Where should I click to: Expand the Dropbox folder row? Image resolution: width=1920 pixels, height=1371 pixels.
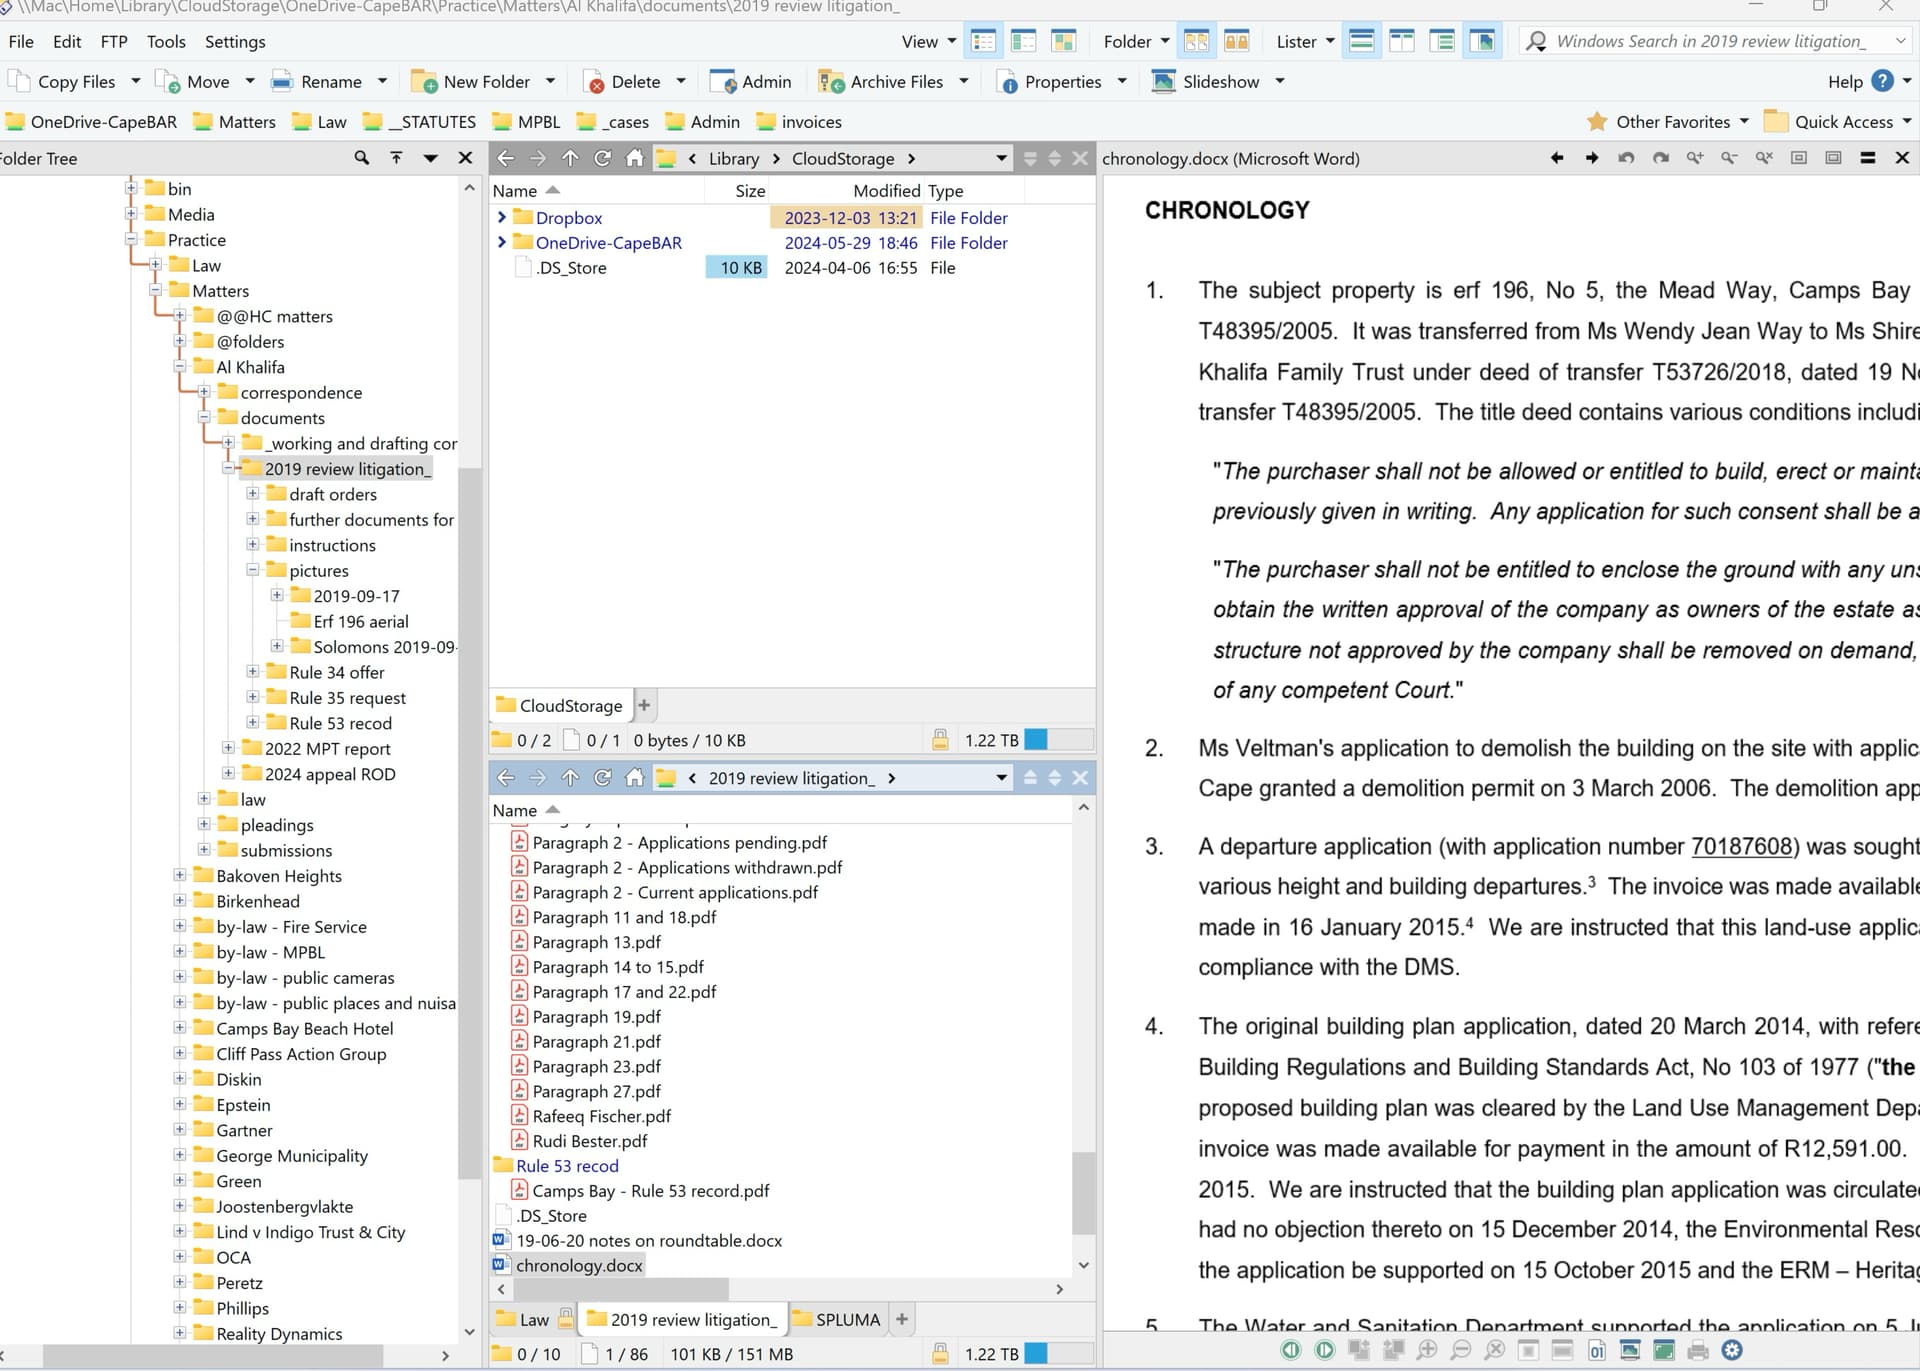pyautogui.click(x=502, y=217)
